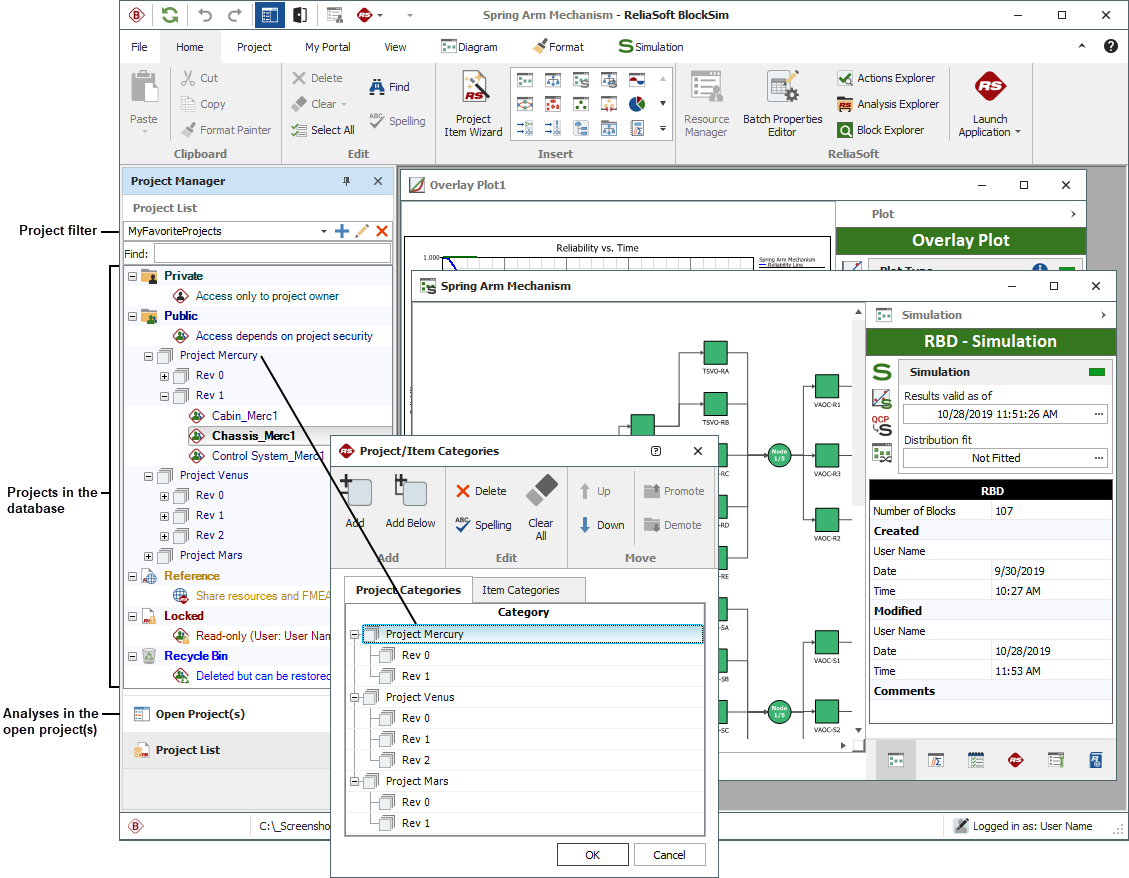This screenshot has height=878, width=1129.
Task: Switch to the Item Categories tab
Action: (520, 590)
